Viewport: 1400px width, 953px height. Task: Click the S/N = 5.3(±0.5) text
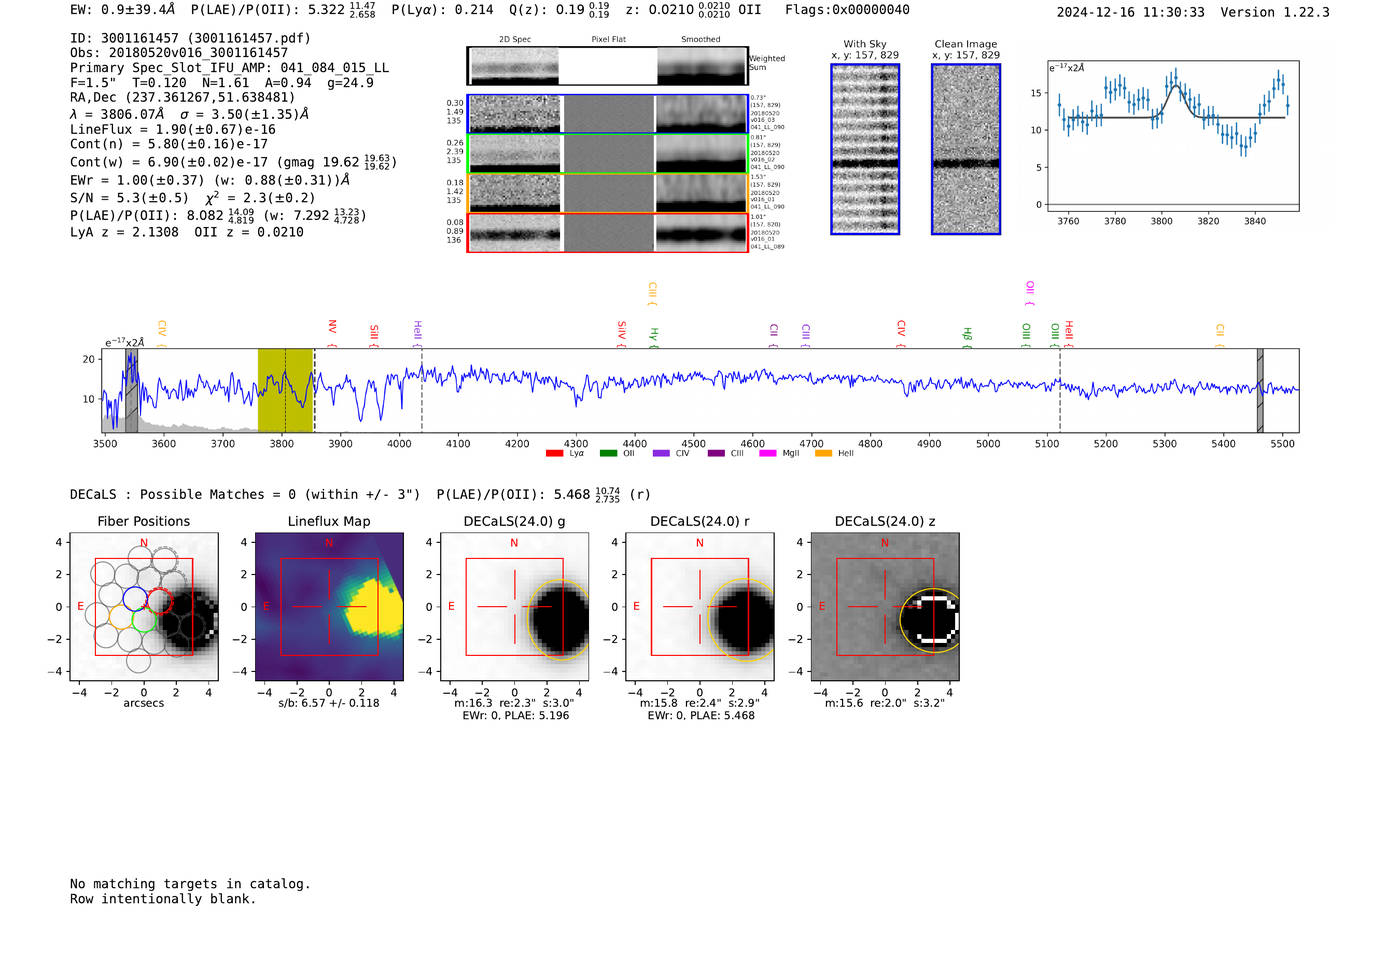point(129,198)
